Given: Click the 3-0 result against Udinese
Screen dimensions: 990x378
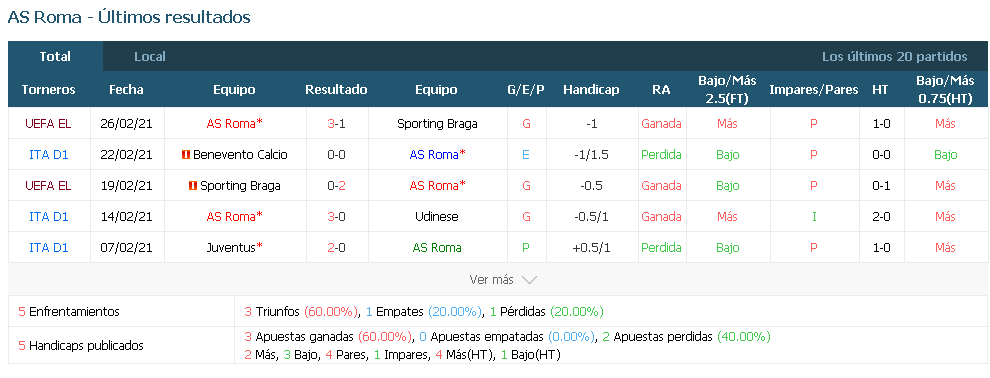Looking at the screenshot, I should tap(336, 216).
